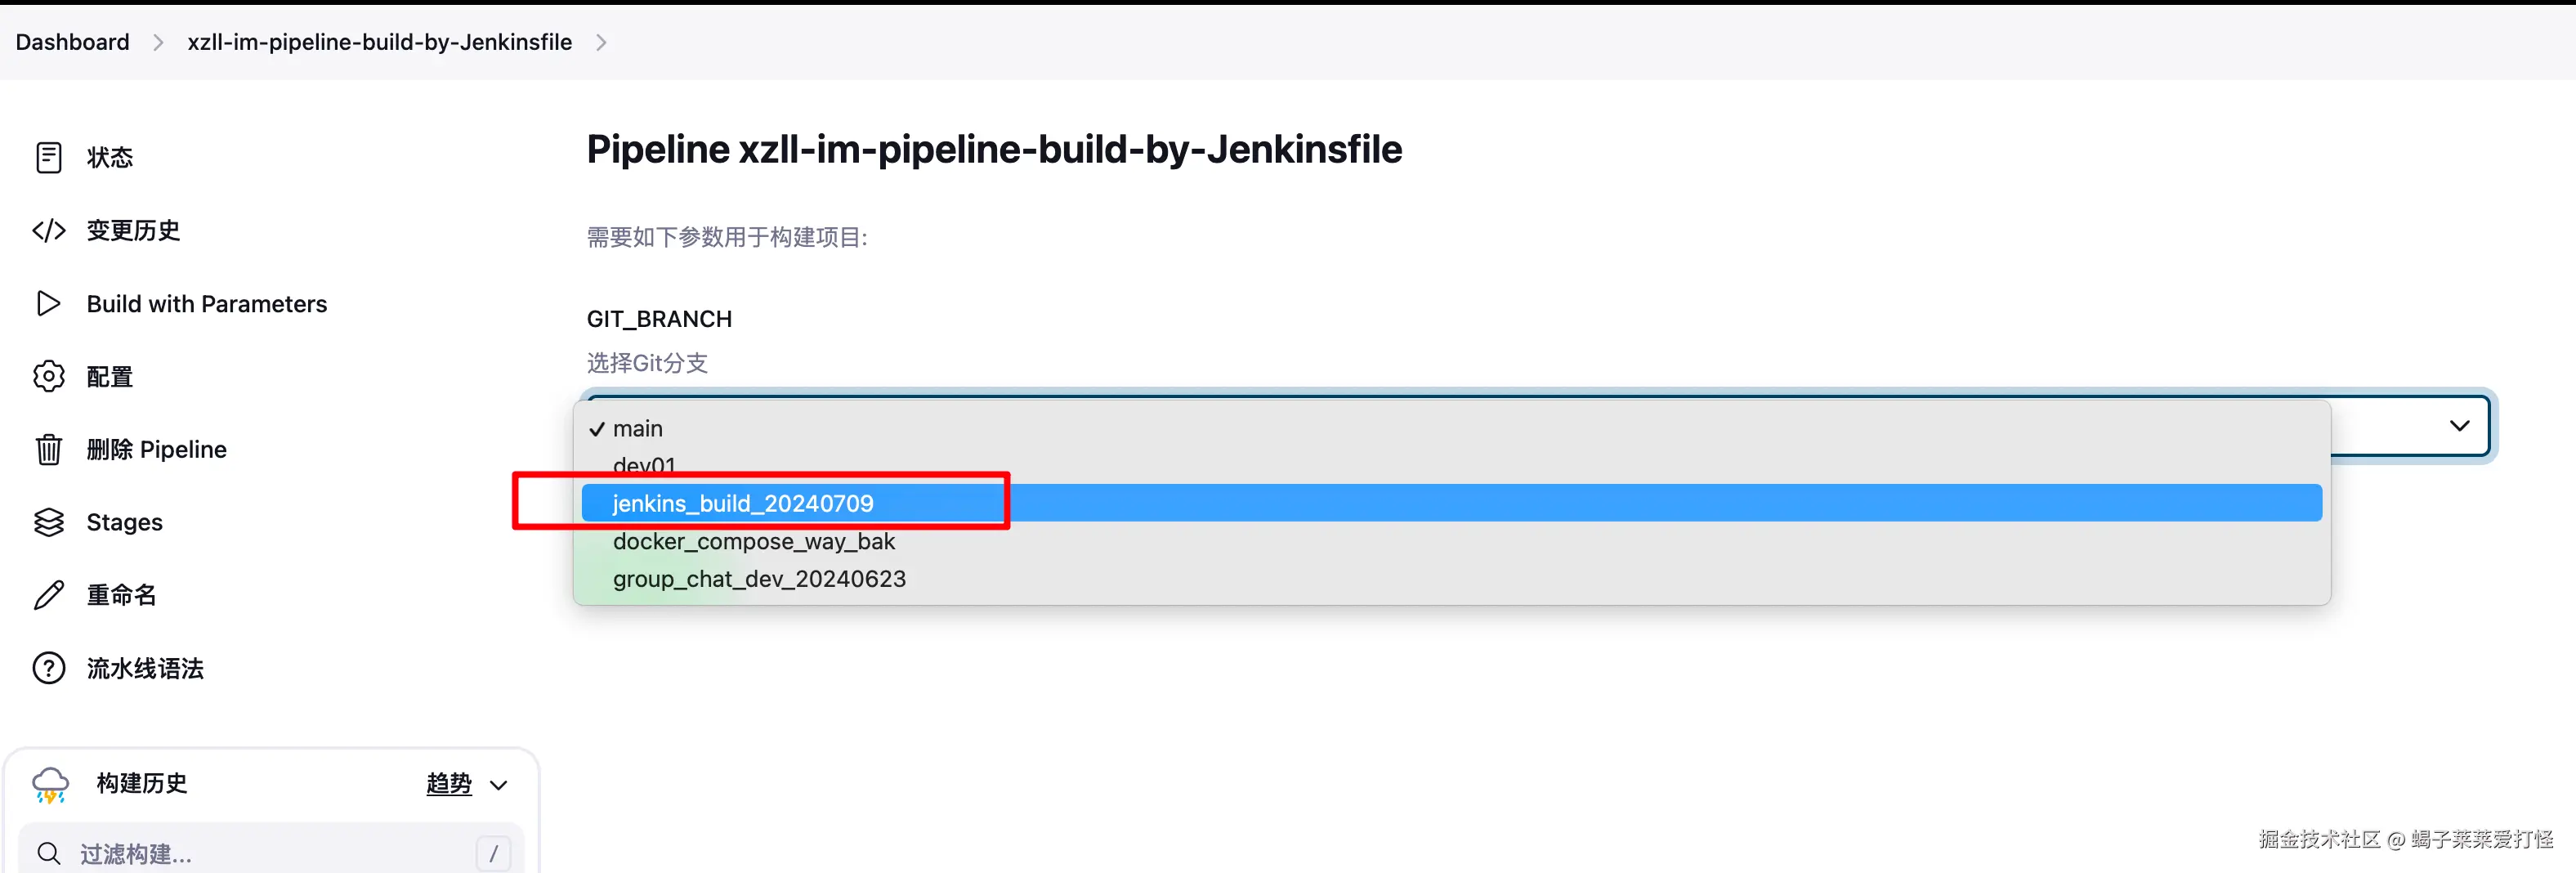Screen dimensions: 2576x873
Task: Go to Dashboard via breadcrumb
Action: 72,42
